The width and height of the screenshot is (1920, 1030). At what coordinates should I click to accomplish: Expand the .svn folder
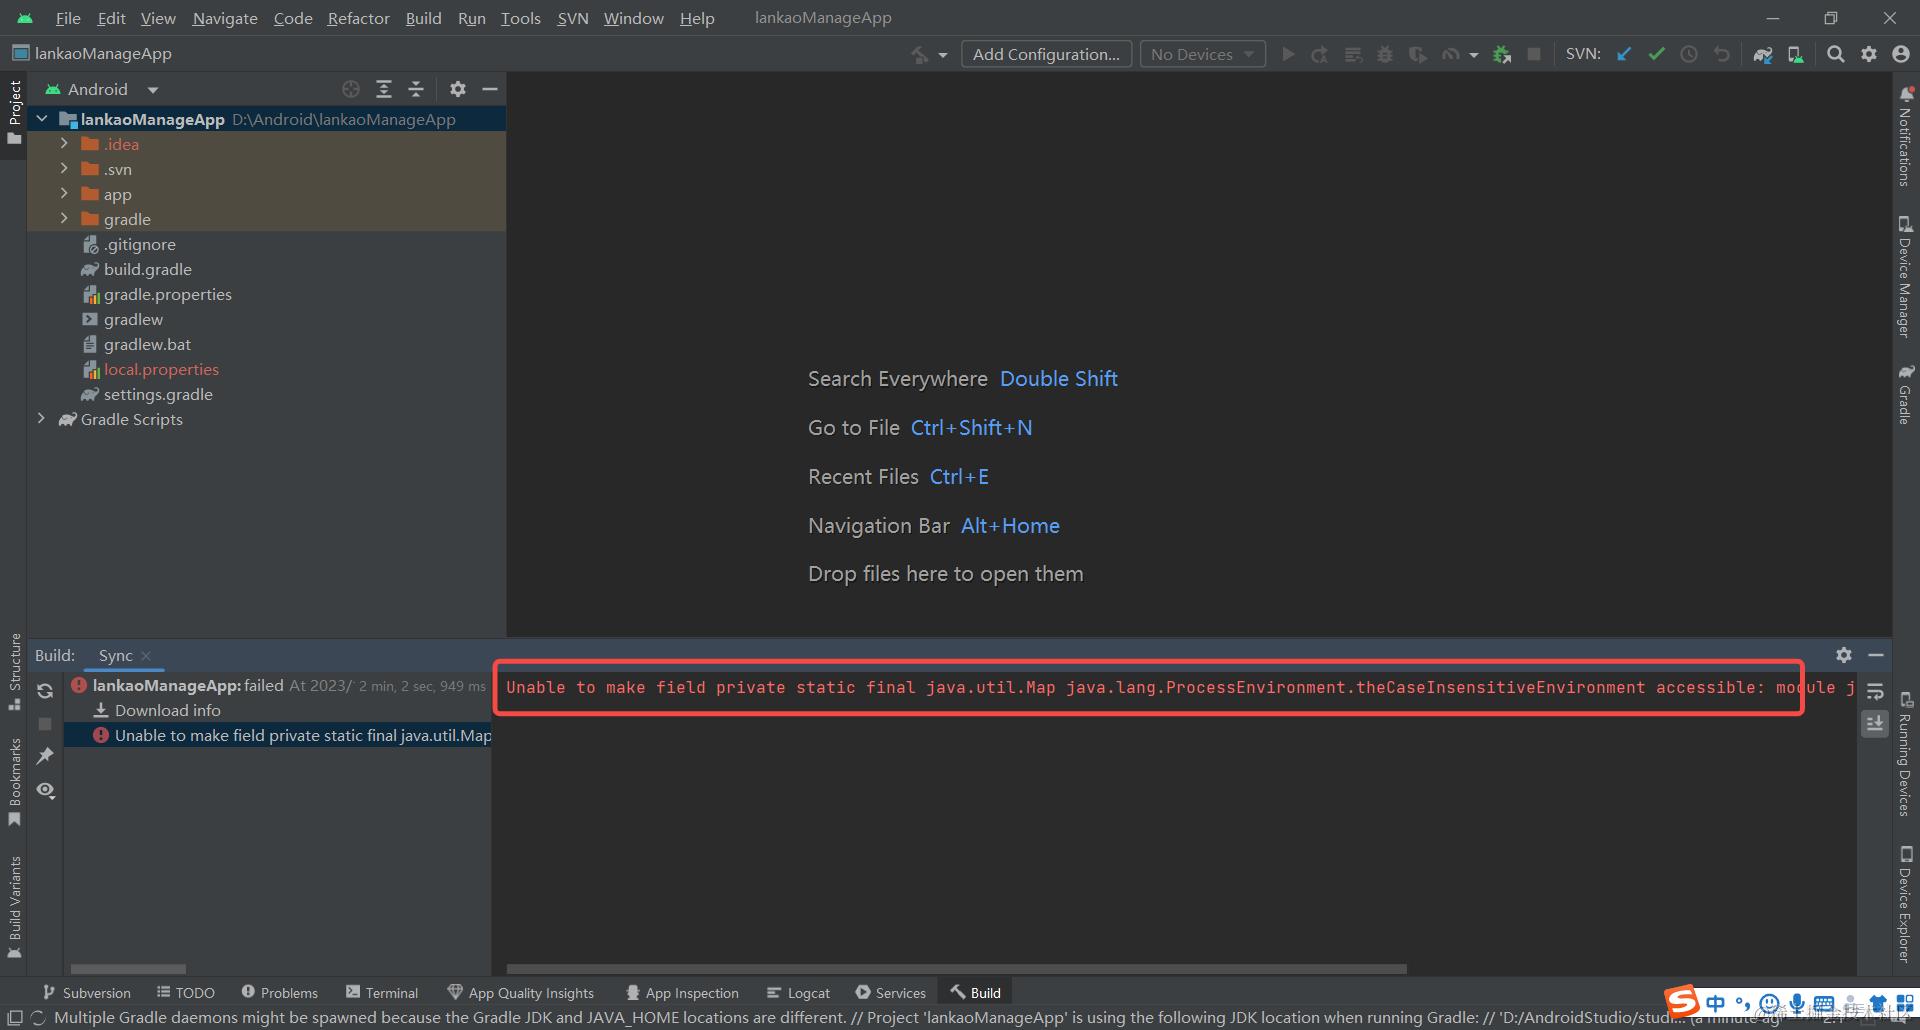[64, 169]
